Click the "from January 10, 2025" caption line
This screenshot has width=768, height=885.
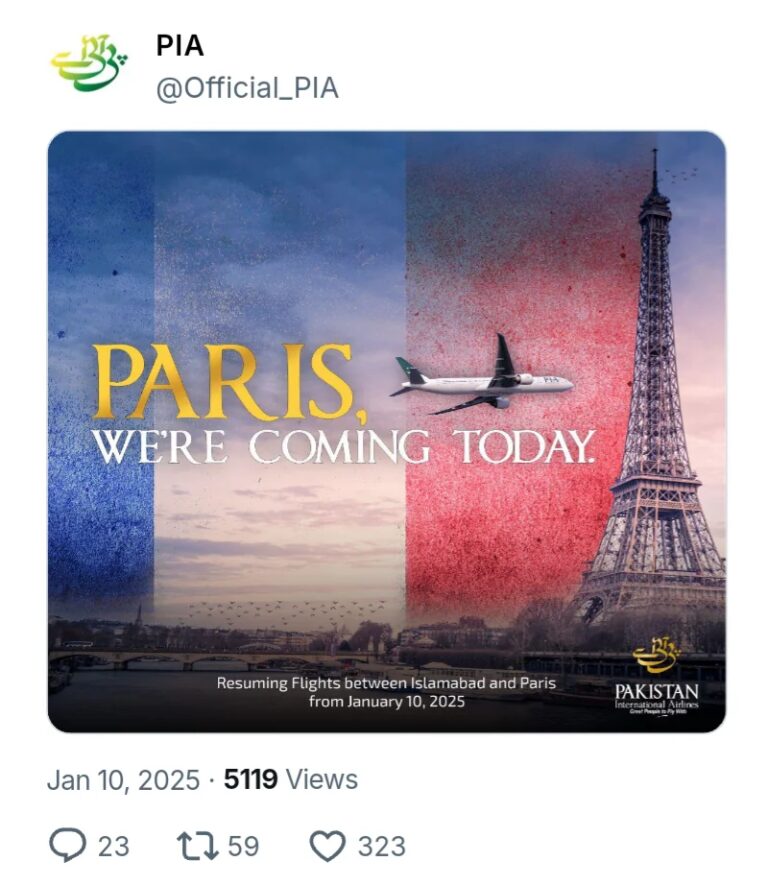(x=386, y=702)
